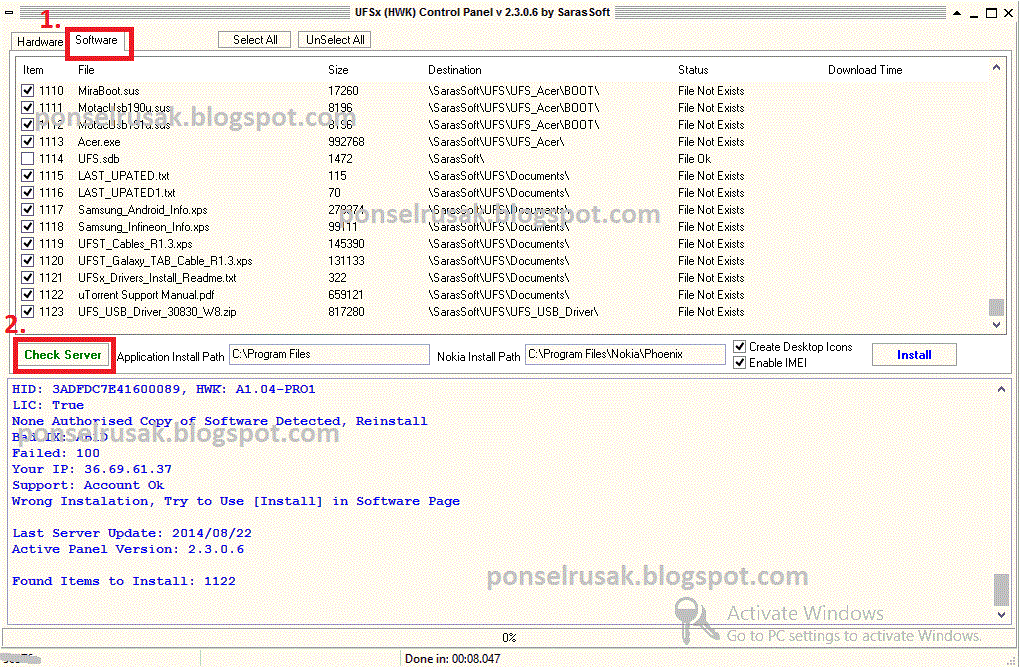Click log panel scroll down arrow
The image size is (1019, 667).
click(1001, 614)
